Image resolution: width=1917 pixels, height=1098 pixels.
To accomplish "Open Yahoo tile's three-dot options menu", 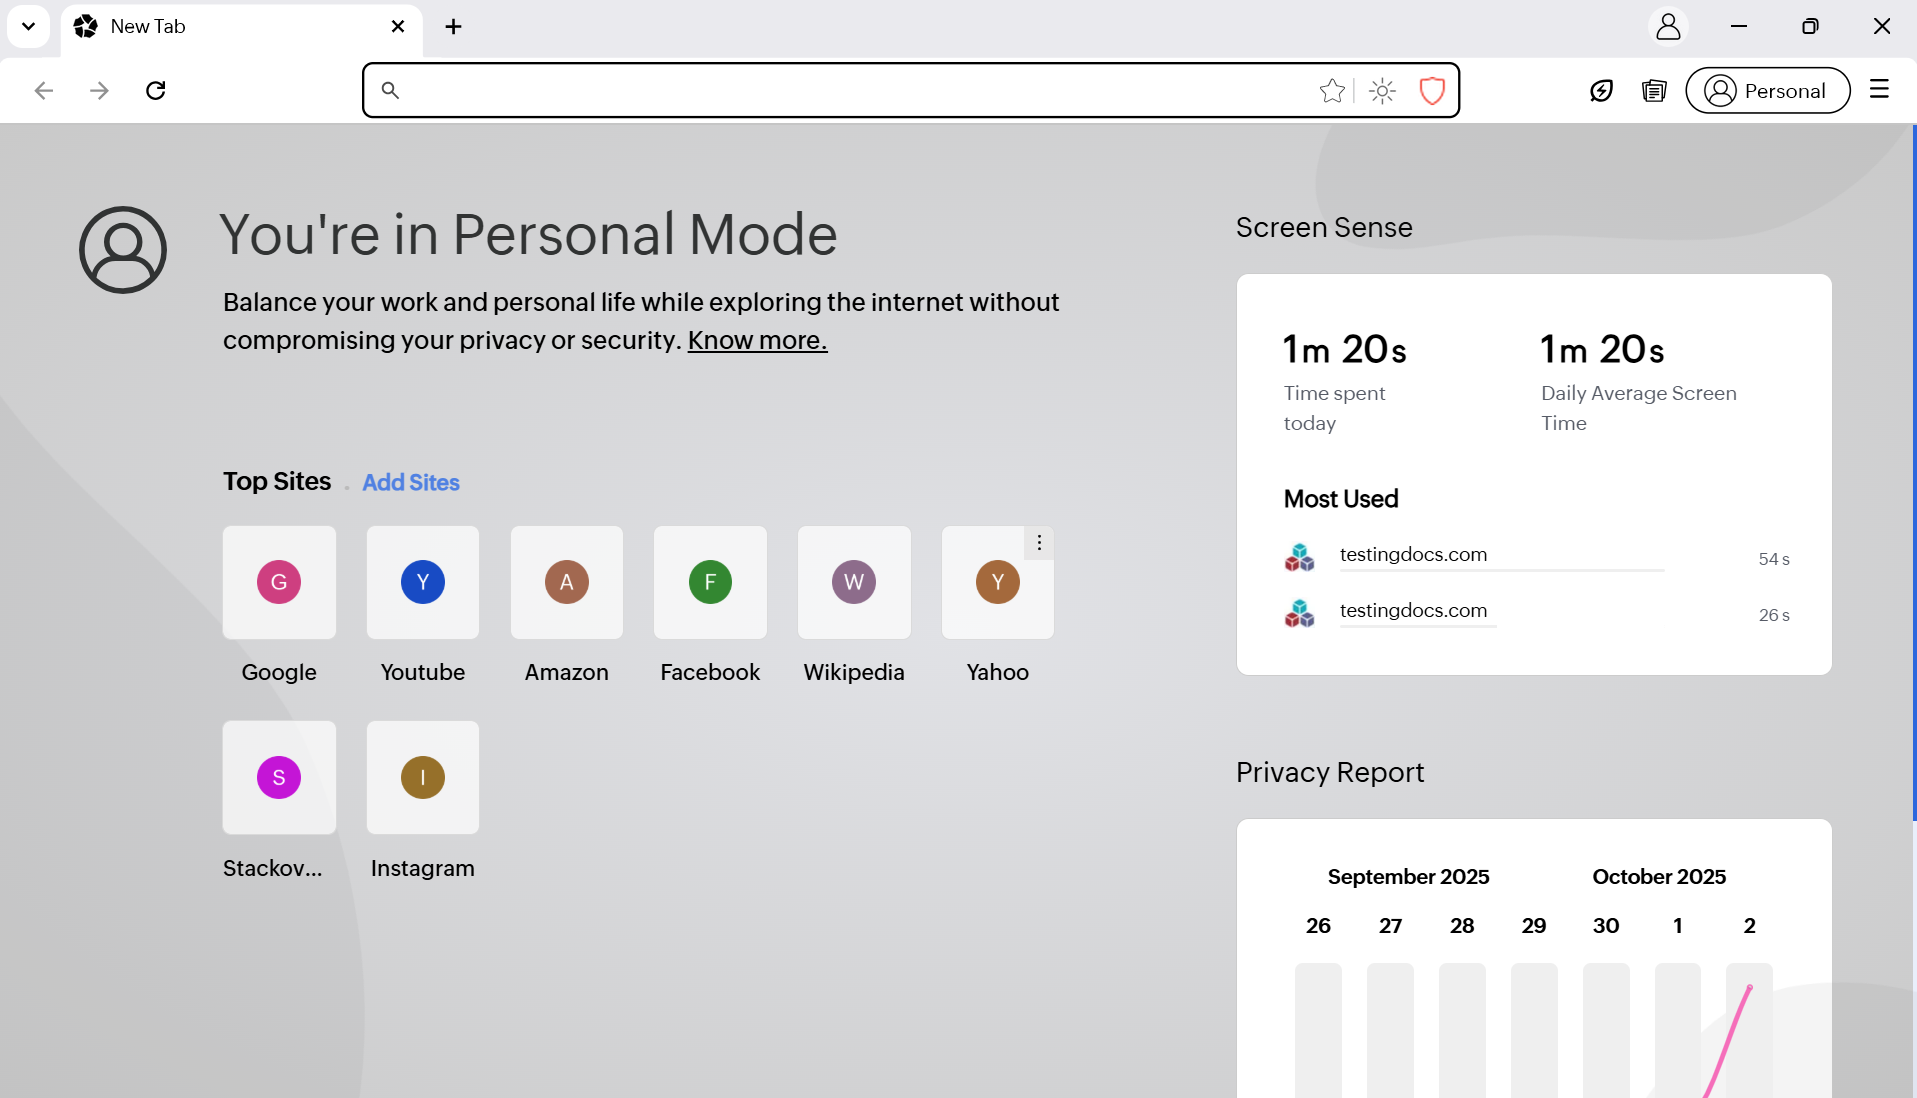I will click(x=1039, y=542).
